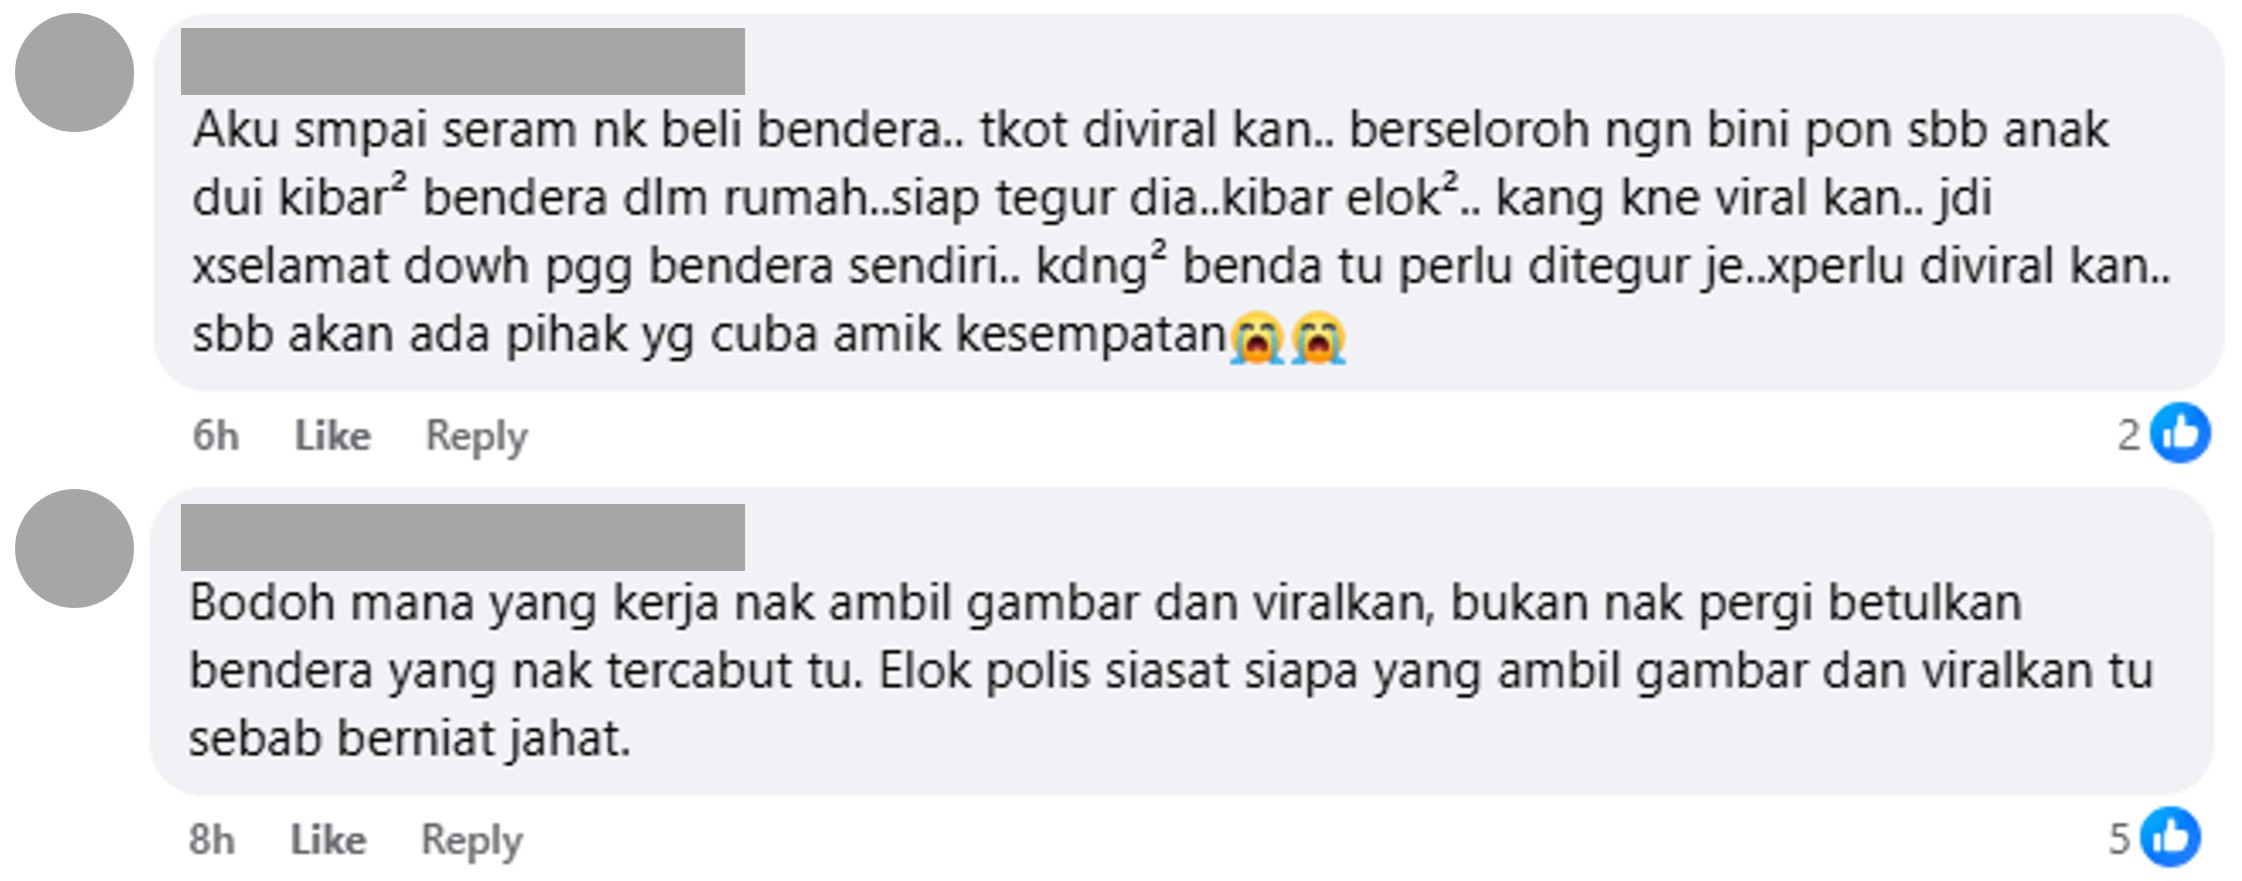Click the blue like reaction icon showing 2
Image resolution: width=2242 pixels, height=881 pixels.
tap(2180, 433)
